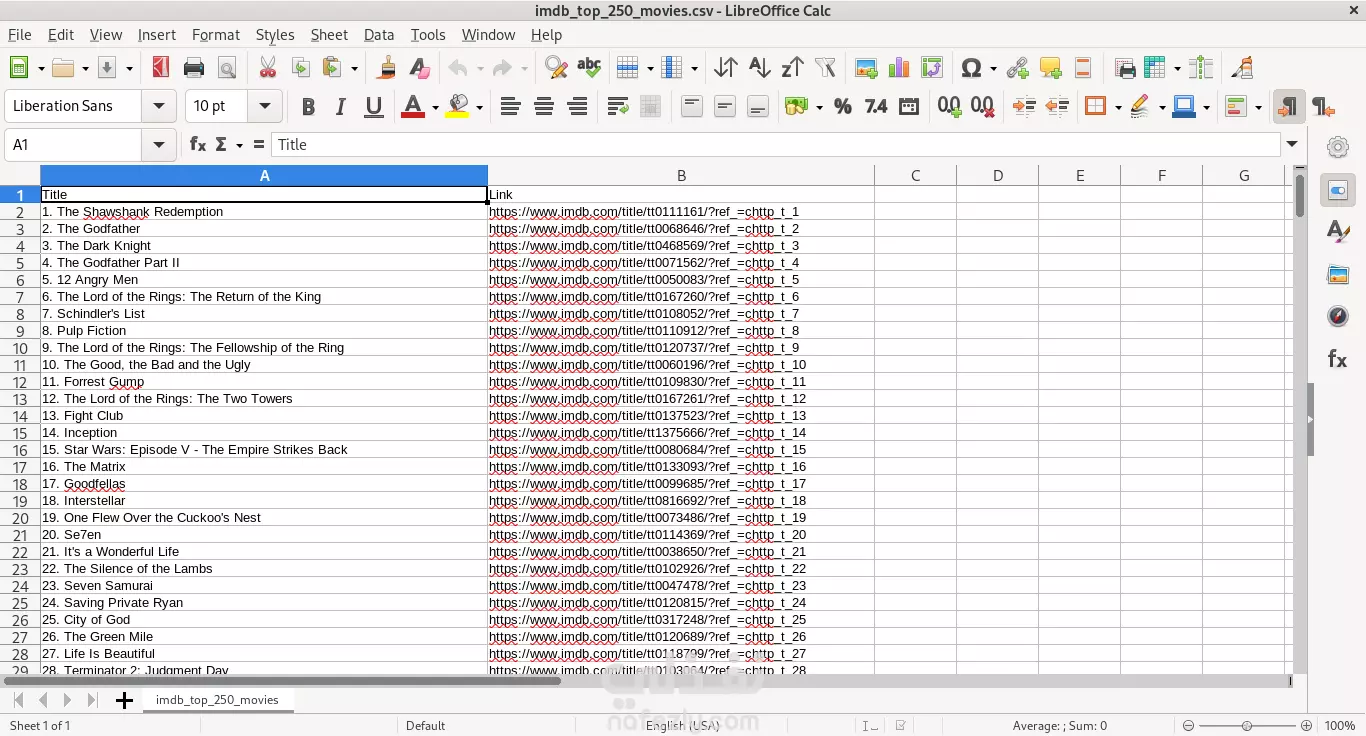Click Background Color yellow highlight swatch

pos(458,106)
